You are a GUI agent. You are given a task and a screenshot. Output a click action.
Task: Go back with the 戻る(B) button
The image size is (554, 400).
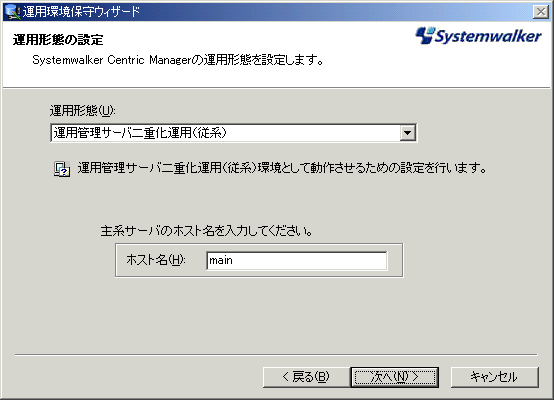coord(306,377)
